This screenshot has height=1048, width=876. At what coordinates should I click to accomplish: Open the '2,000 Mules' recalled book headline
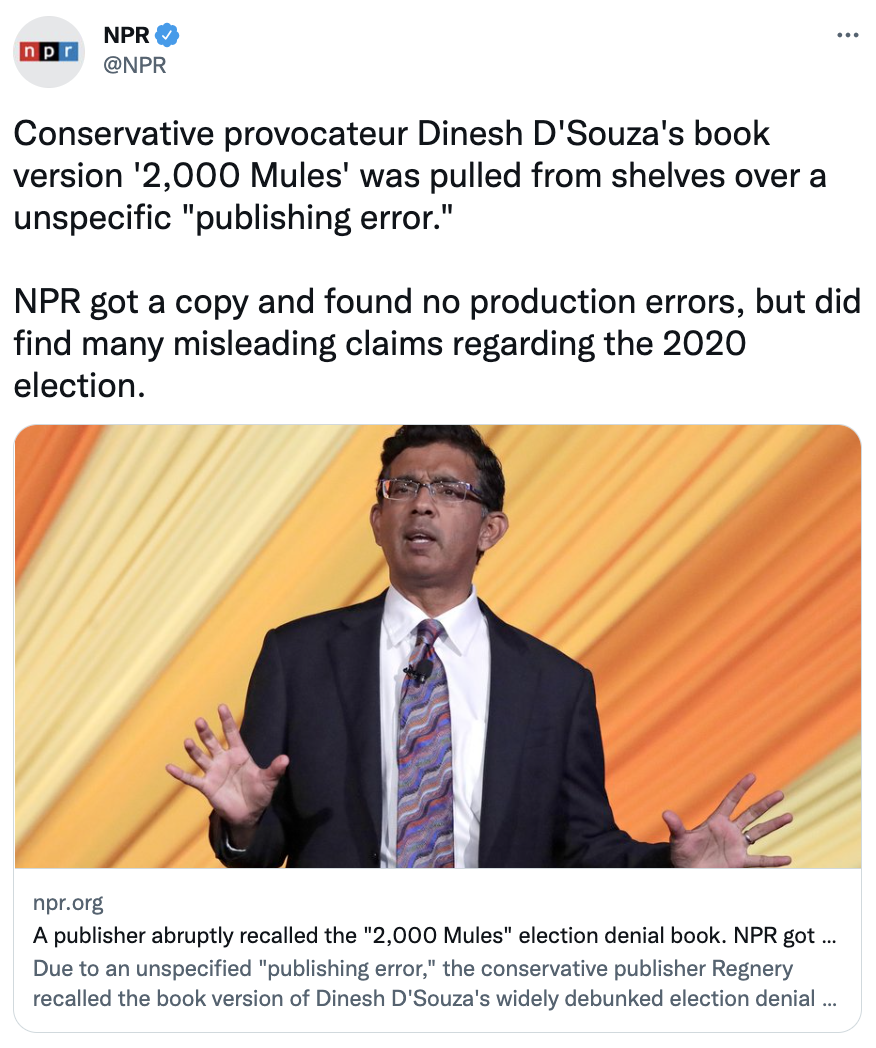point(434,936)
